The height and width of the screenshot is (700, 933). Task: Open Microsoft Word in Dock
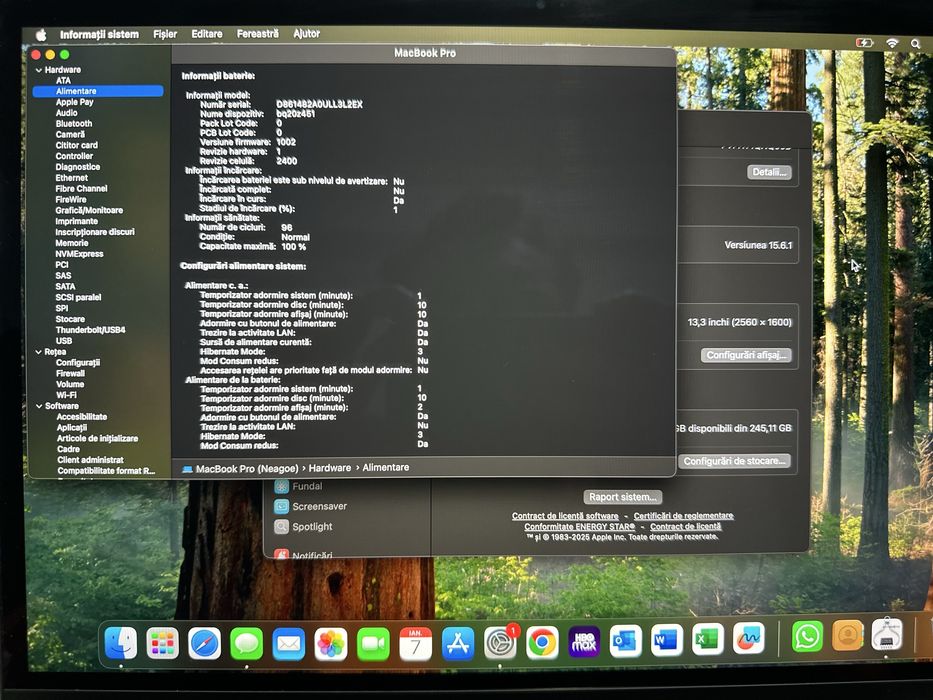(x=666, y=640)
